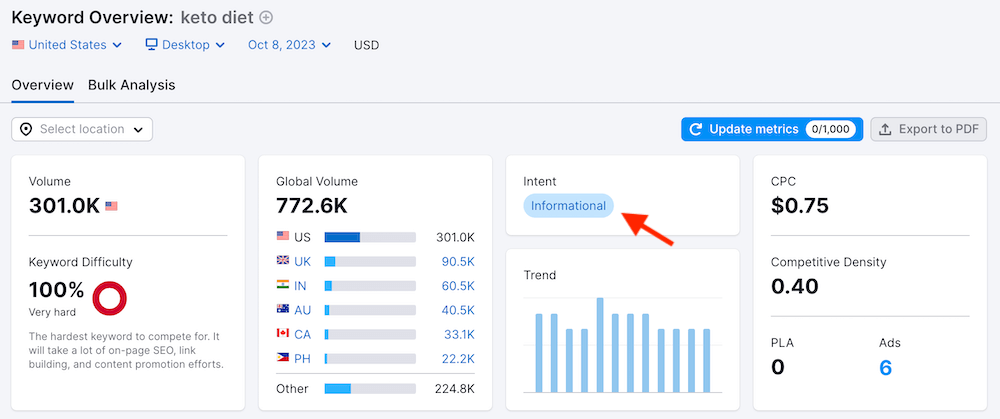The height and width of the screenshot is (419, 1000).
Task: Open the Select location dropdown
Action: tap(82, 129)
